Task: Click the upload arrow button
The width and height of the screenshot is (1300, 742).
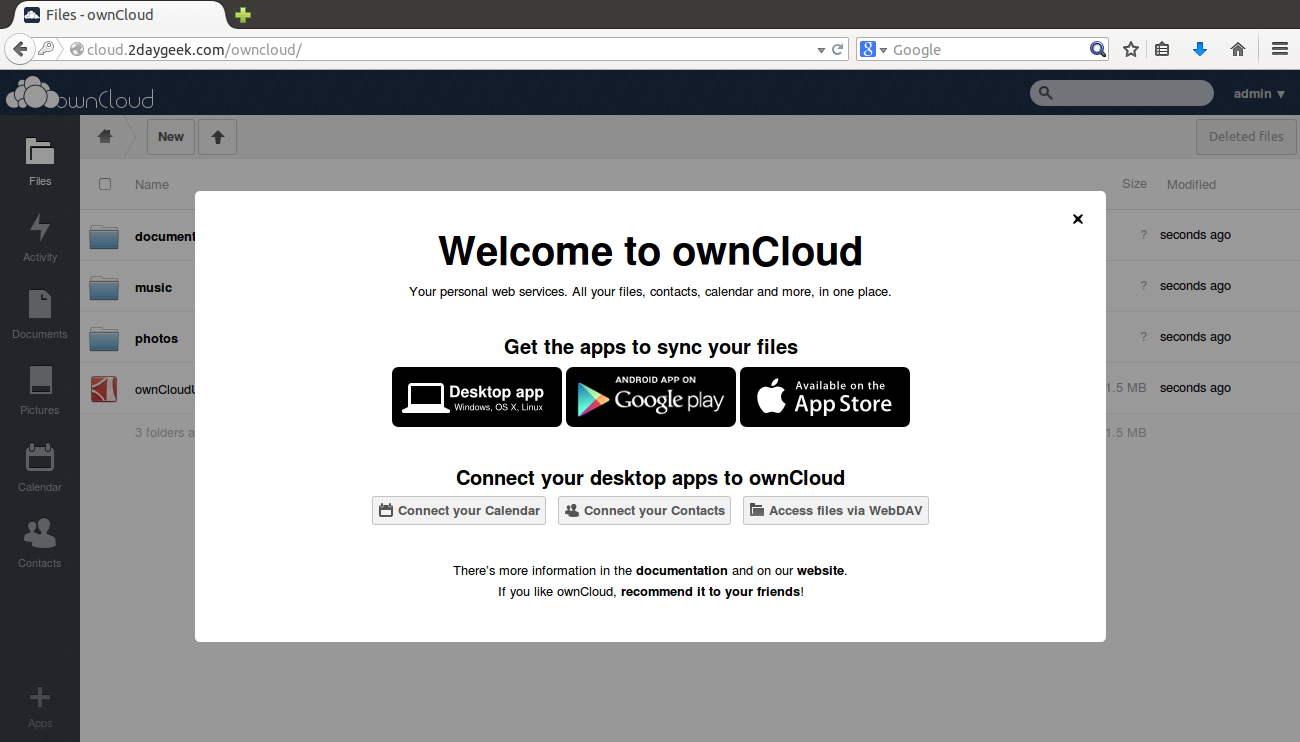Action: (217, 137)
